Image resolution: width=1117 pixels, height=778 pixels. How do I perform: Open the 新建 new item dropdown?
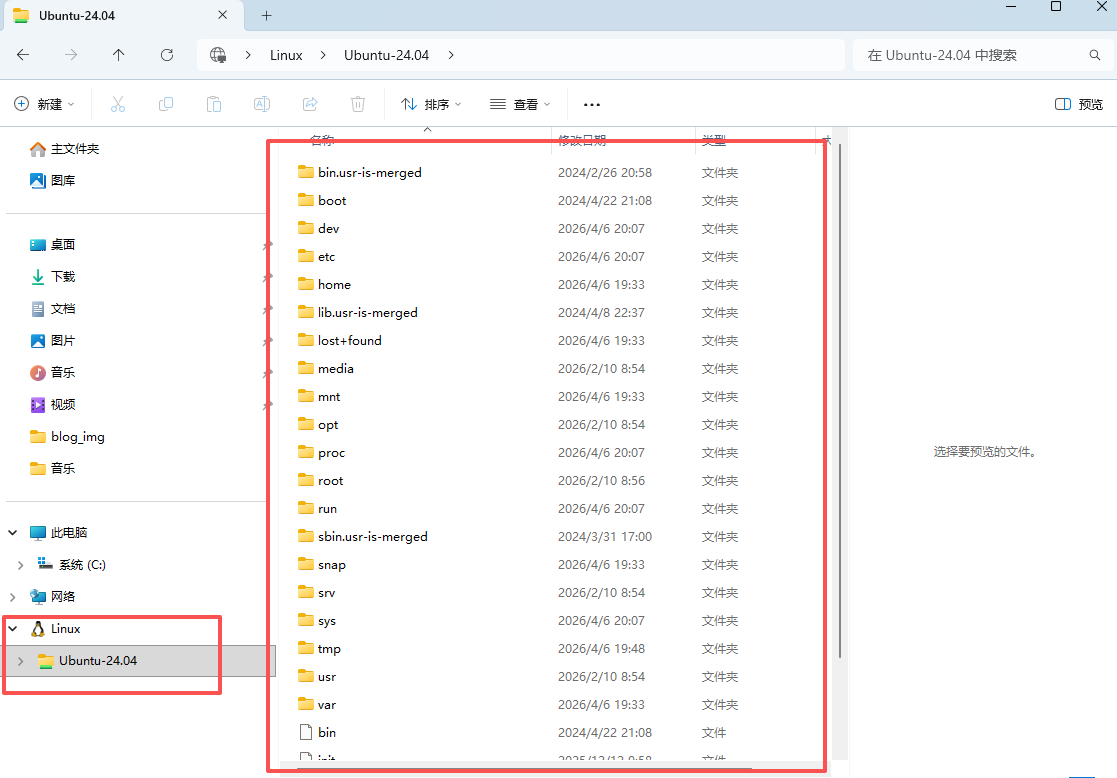pos(44,104)
